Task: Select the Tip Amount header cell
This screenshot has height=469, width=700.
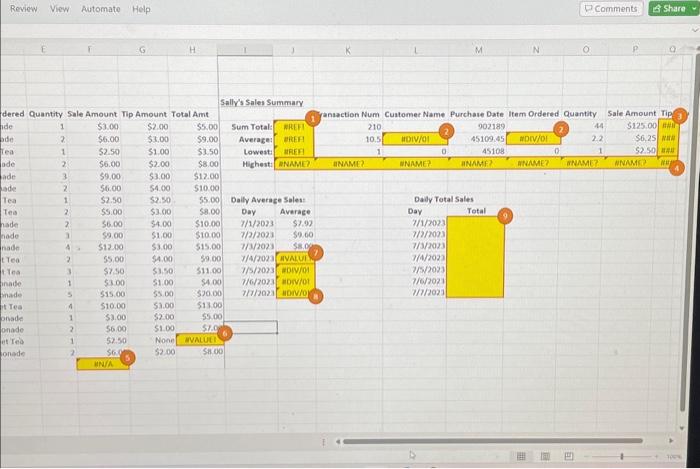Action: [144, 114]
